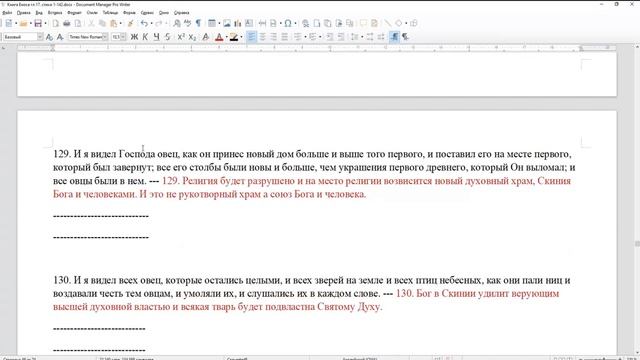Click the Superscript X² icon
Viewport: 640px width, 360px height.
(x=181, y=37)
